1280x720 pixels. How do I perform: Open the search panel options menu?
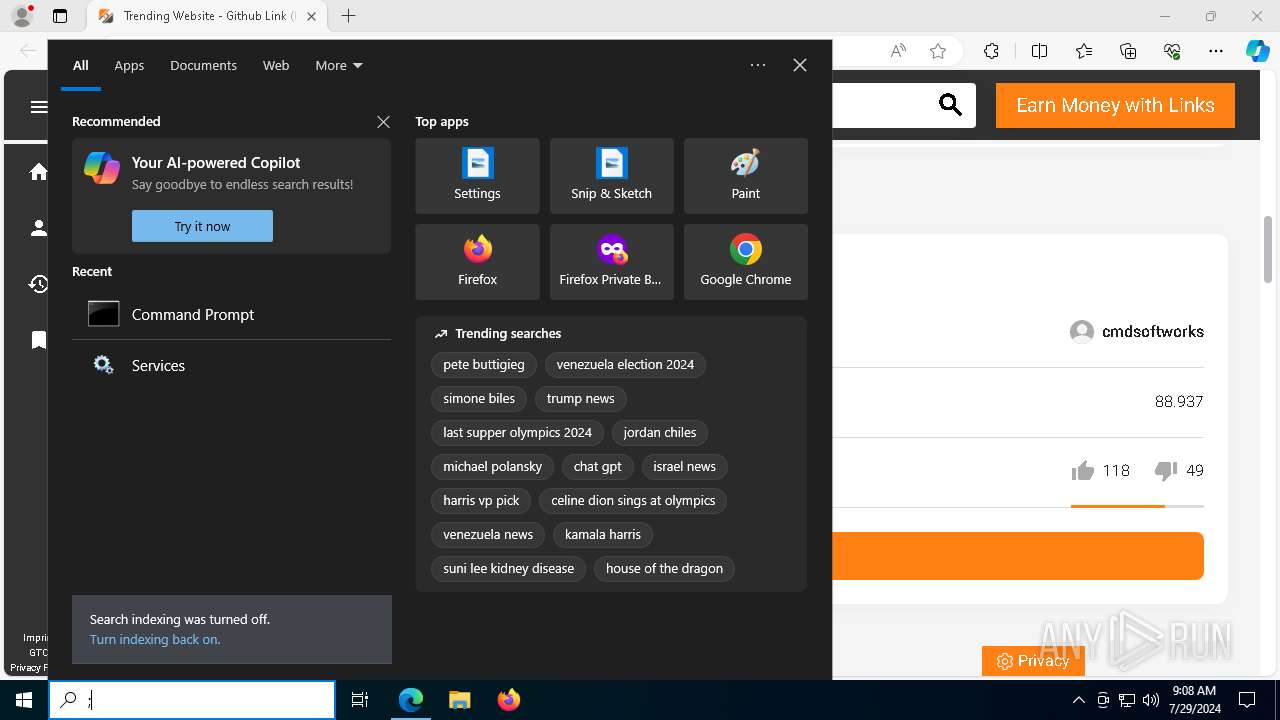(758, 65)
